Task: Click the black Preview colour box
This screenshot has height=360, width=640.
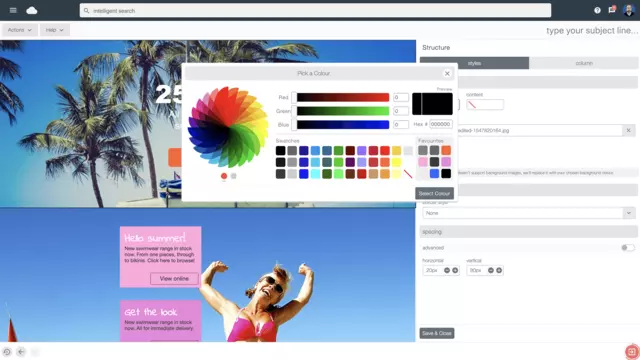Action: [432, 104]
